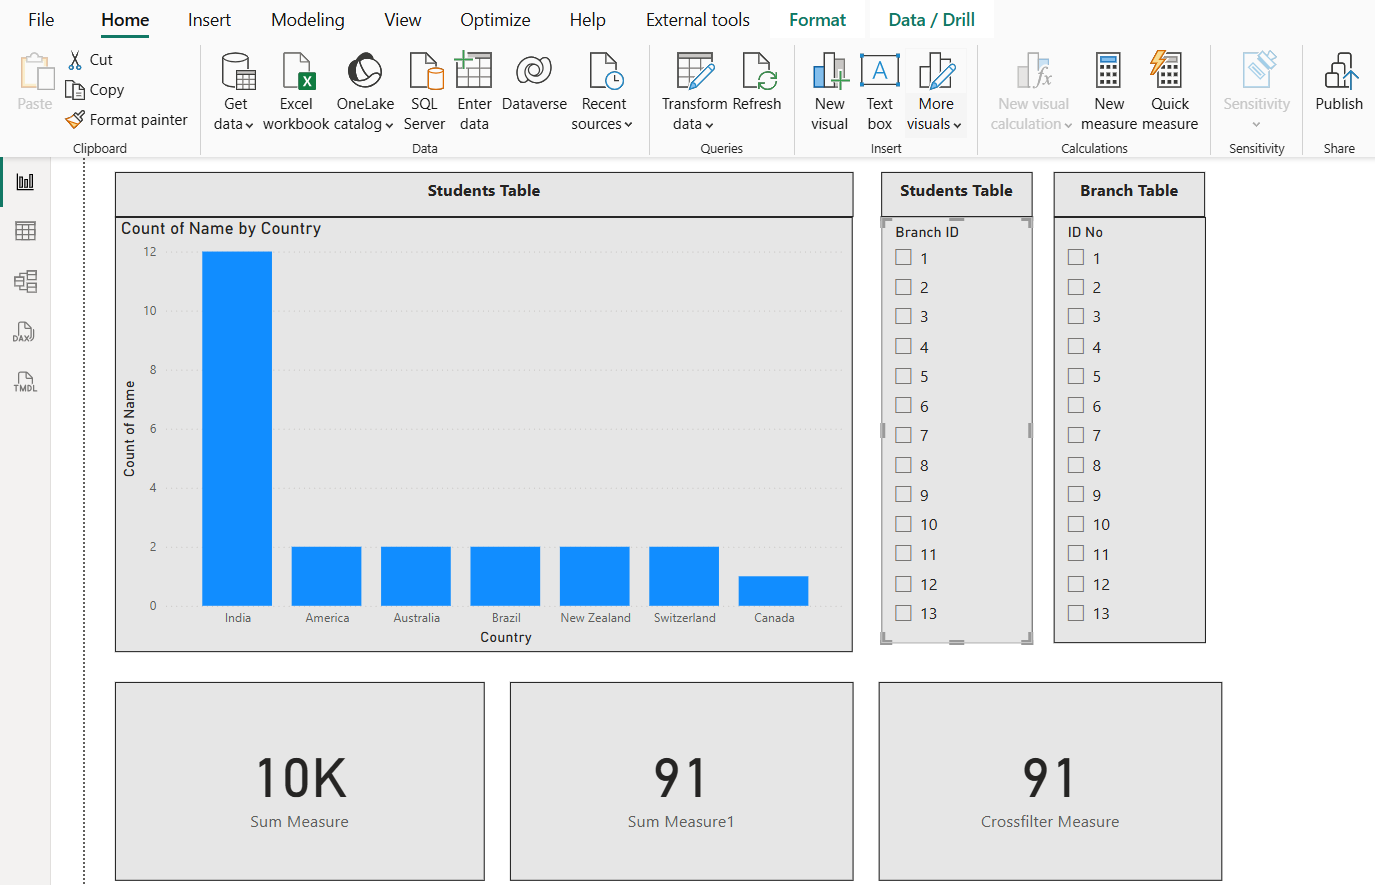Open Model view from left sidebar

25,281
